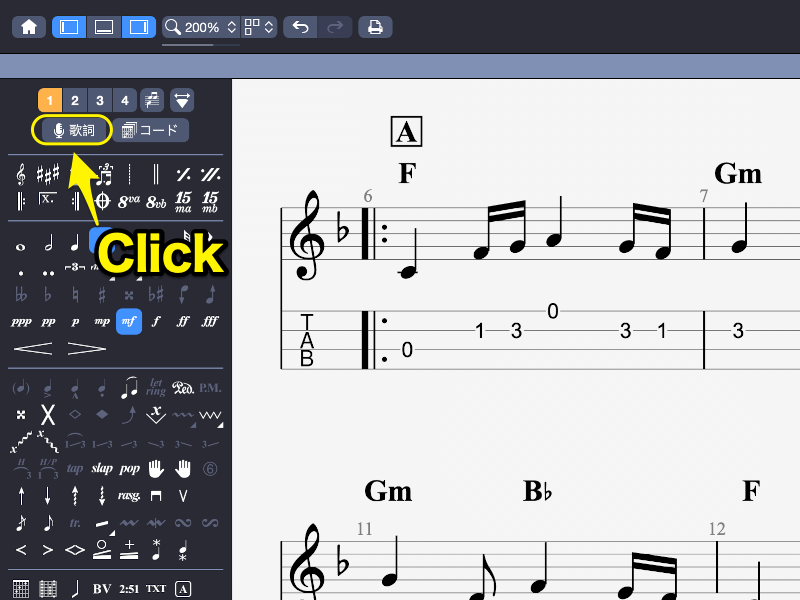Toggle the left panel visibility

click(69, 27)
